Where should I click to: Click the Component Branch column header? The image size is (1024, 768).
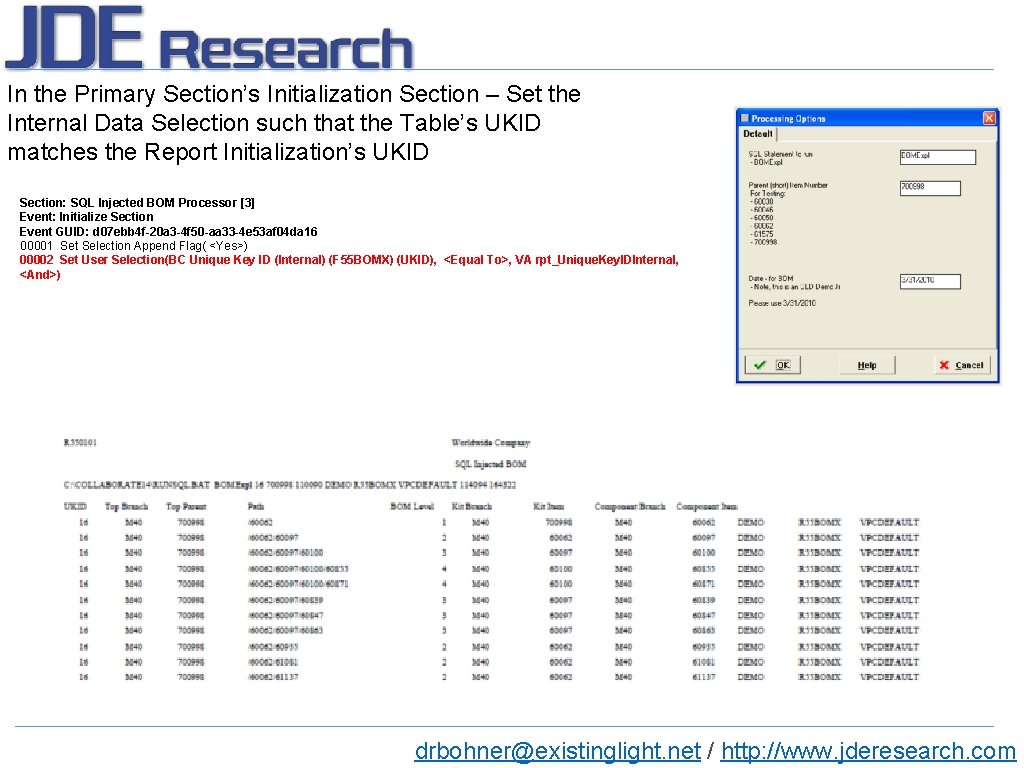(x=630, y=506)
